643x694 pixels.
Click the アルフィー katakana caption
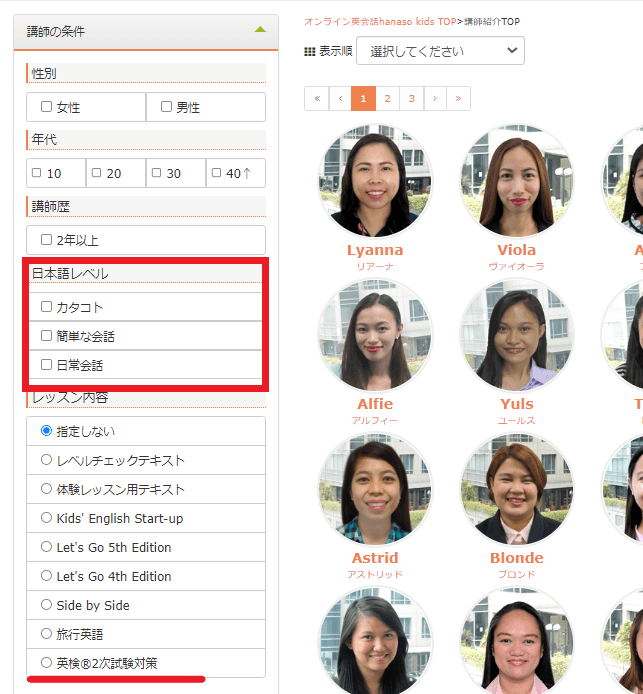[x=375, y=420]
